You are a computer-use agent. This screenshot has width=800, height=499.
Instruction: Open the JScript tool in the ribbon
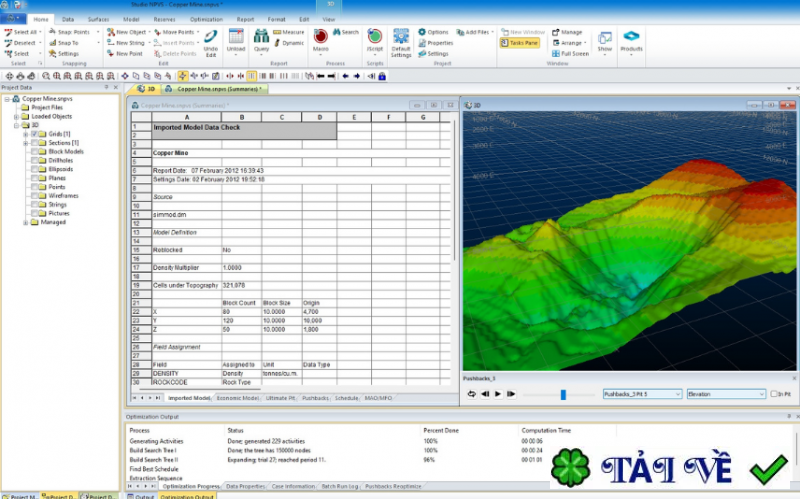coord(375,38)
